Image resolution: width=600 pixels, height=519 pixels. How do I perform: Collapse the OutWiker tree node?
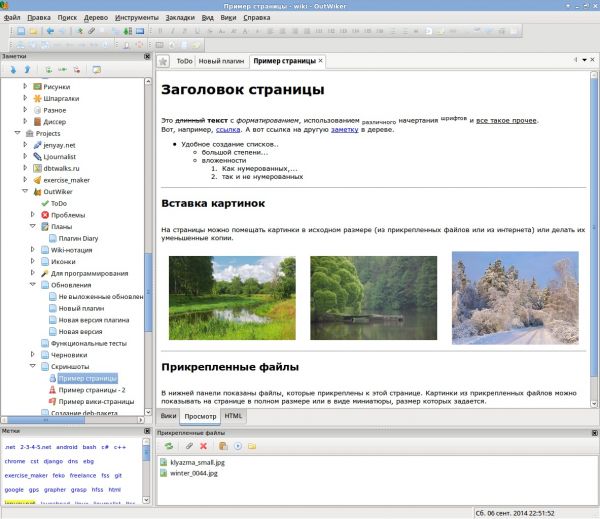25,191
